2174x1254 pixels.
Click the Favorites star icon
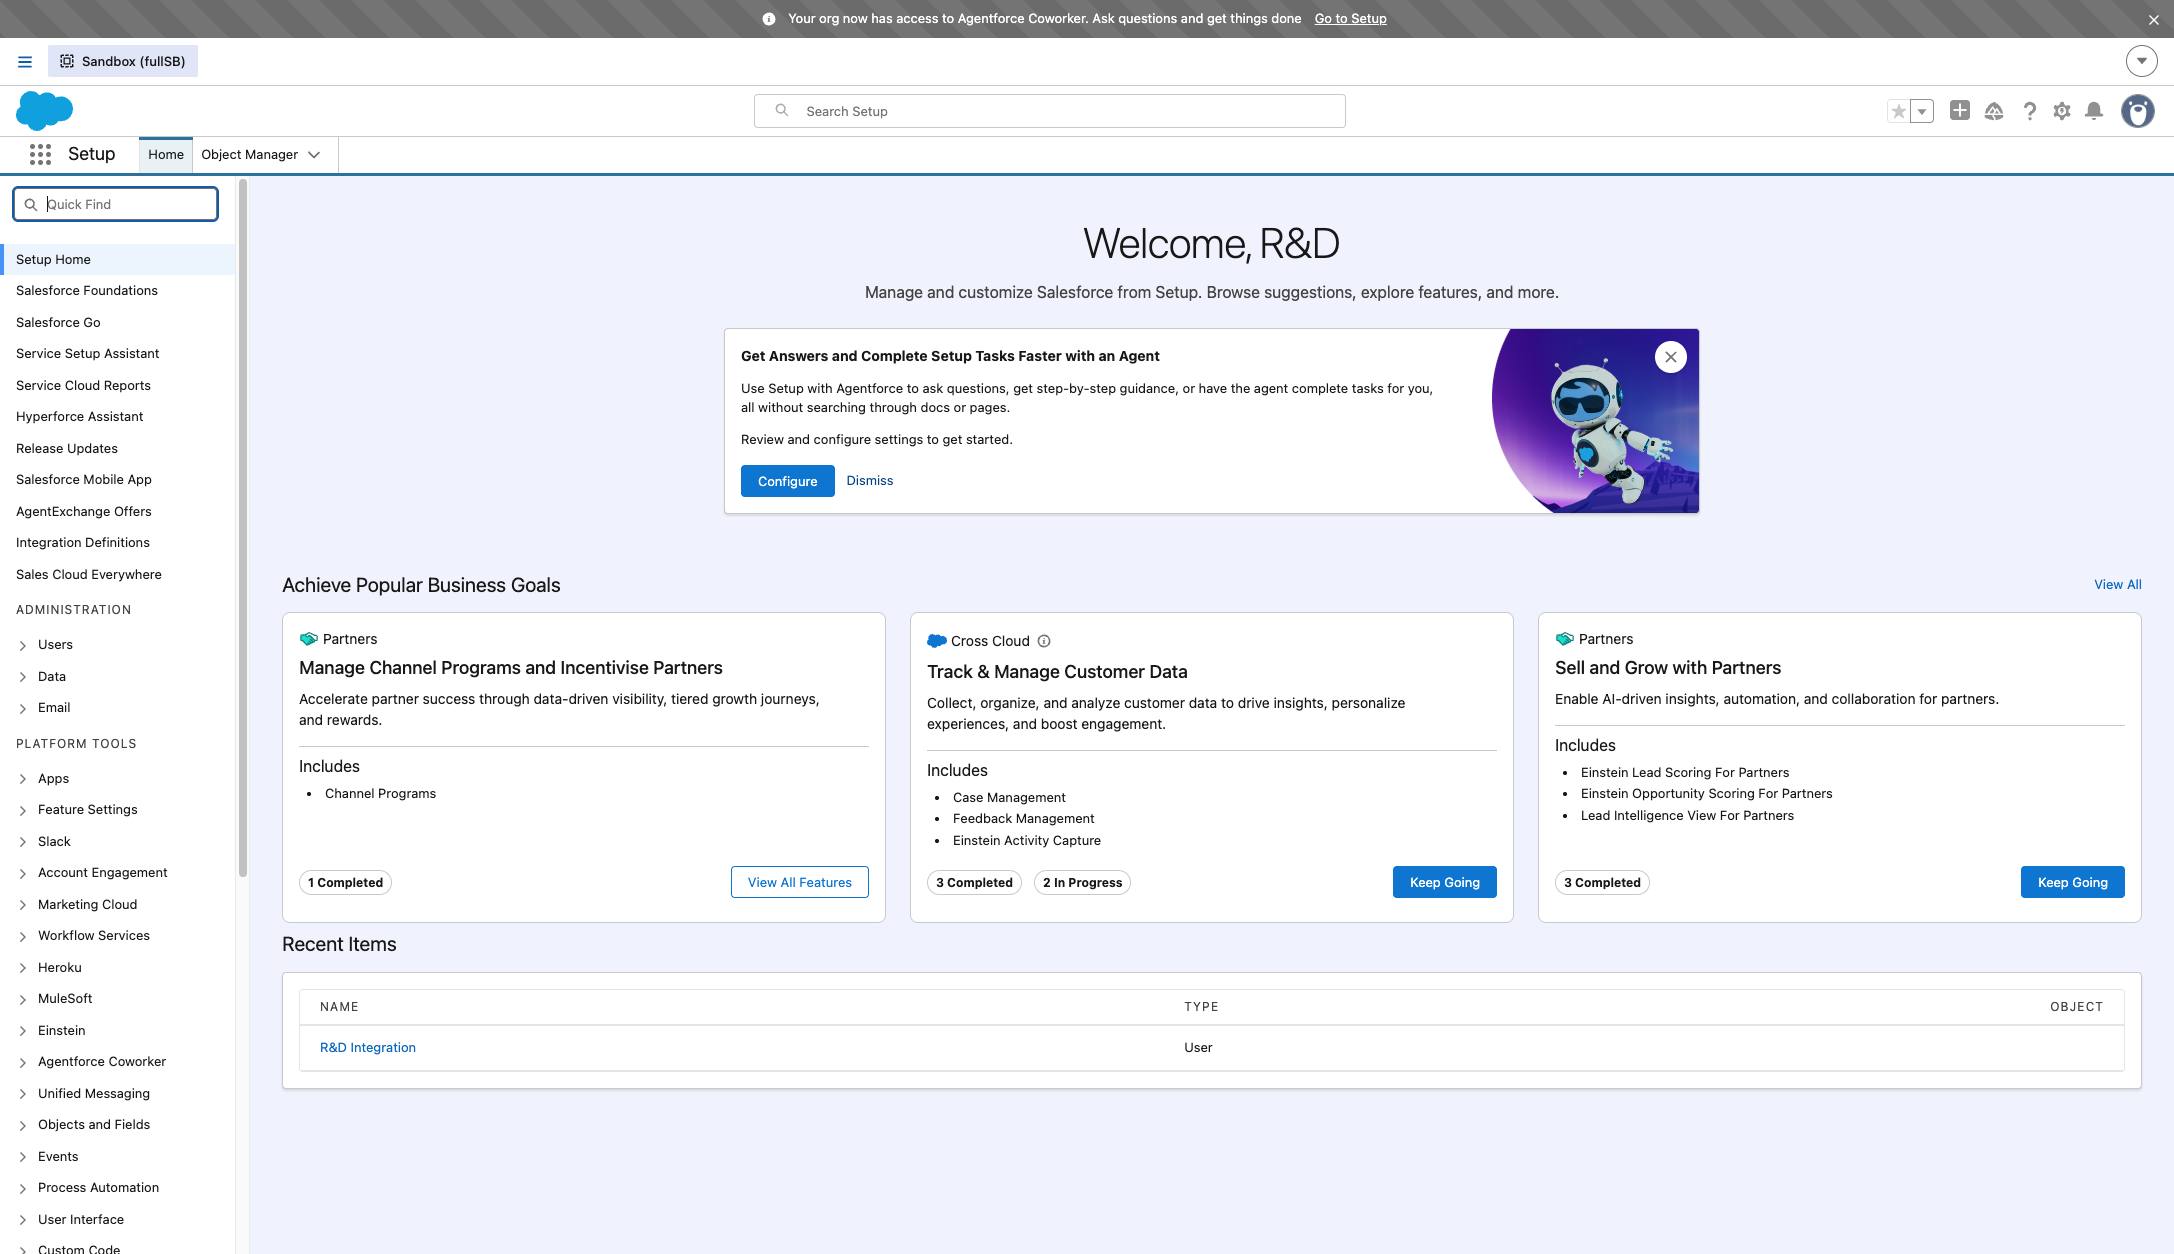click(1898, 111)
